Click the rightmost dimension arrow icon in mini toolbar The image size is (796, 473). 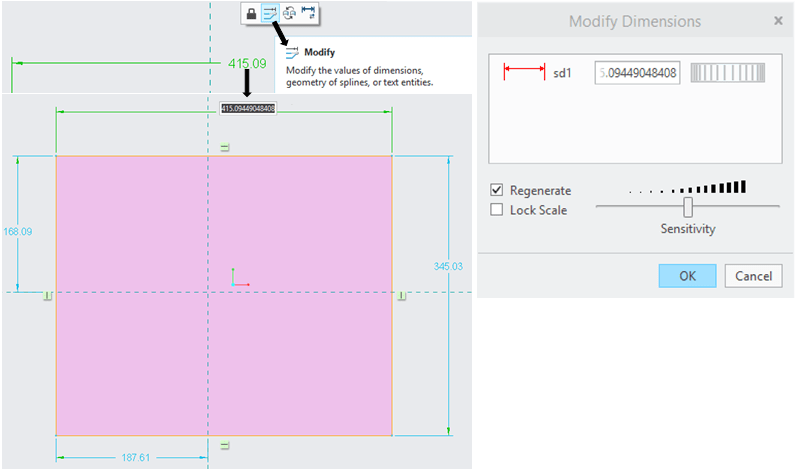tap(308, 13)
